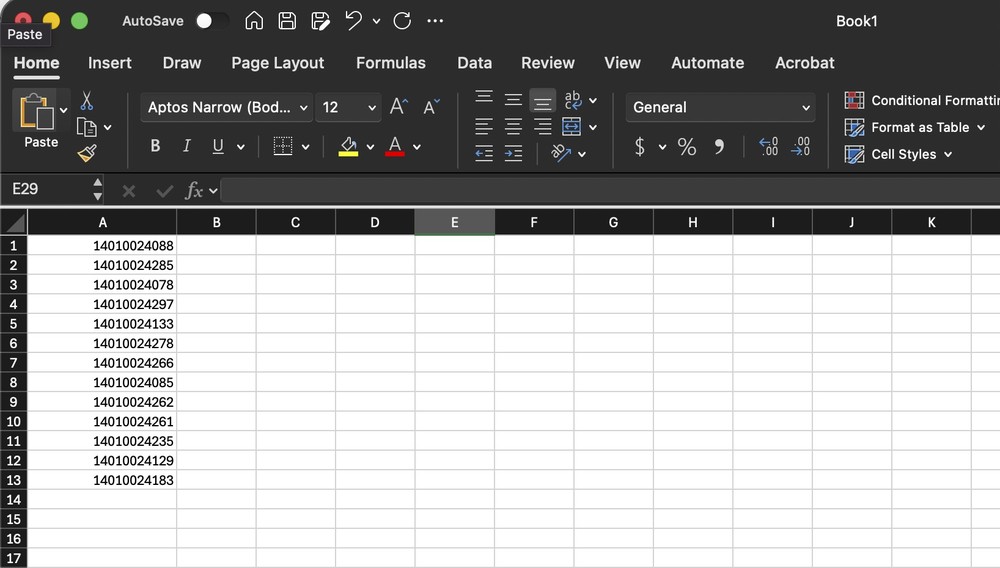Click the Undo arrow icon
1000x568 pixels.
tap(352, 21)
